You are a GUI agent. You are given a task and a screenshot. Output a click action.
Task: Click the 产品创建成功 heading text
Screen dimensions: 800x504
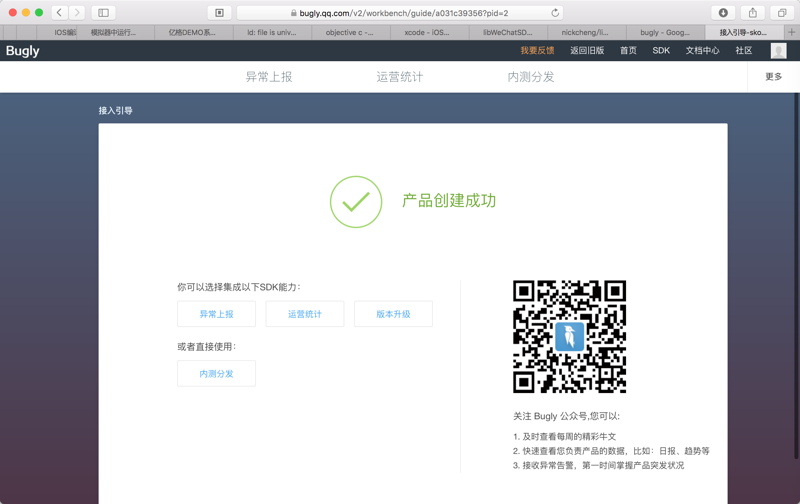point(449,201)
